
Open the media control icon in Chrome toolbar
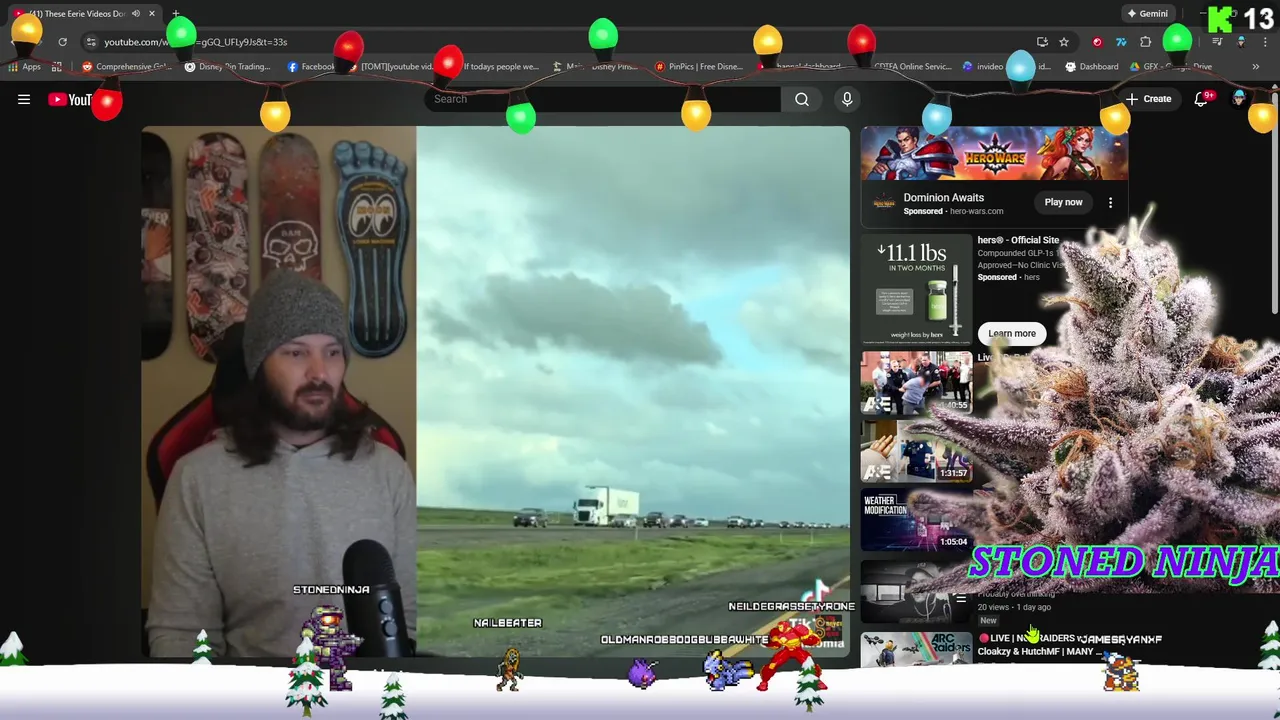pyautogui.click(x=1217, y=42)
